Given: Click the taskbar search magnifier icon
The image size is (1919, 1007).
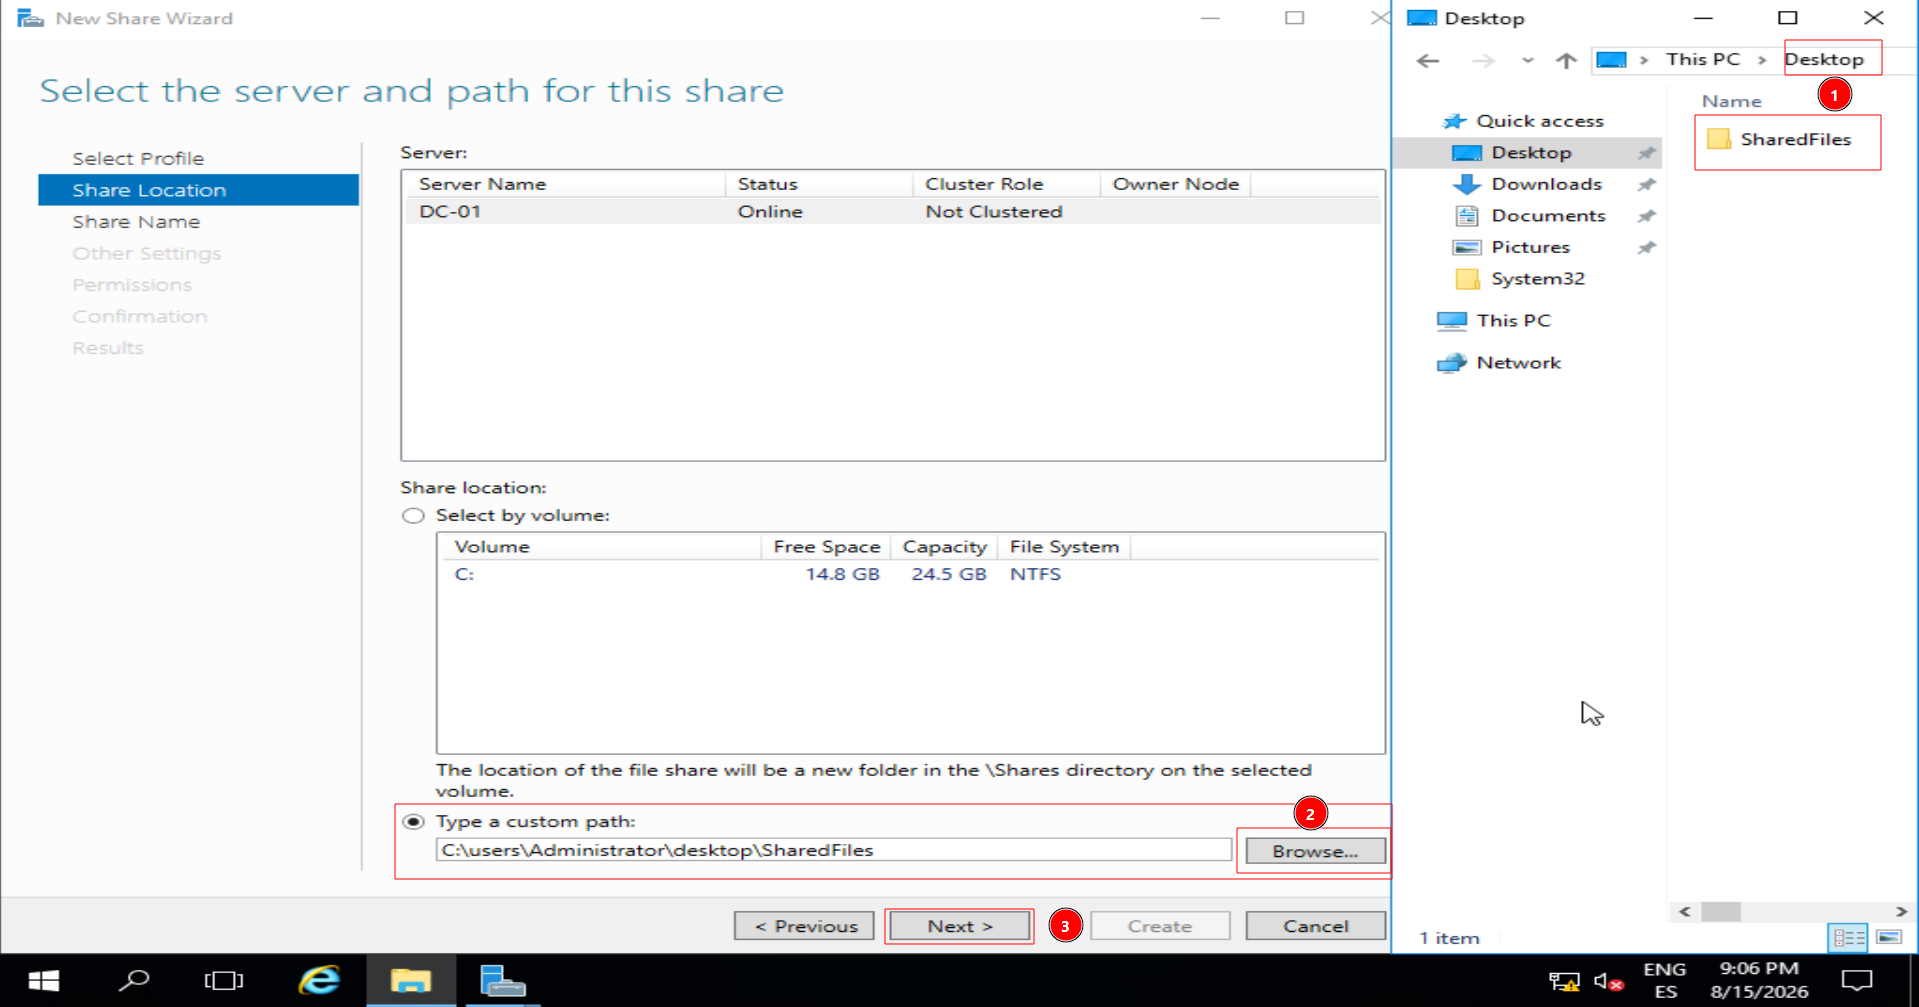Looking at the screenshot, I should 134,980.
